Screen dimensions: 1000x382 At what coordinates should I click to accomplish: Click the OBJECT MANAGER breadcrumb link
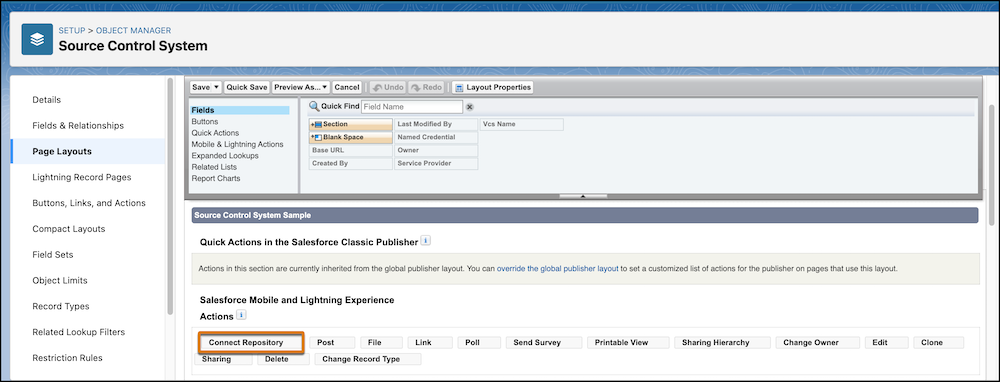click(x=133, y=31)
